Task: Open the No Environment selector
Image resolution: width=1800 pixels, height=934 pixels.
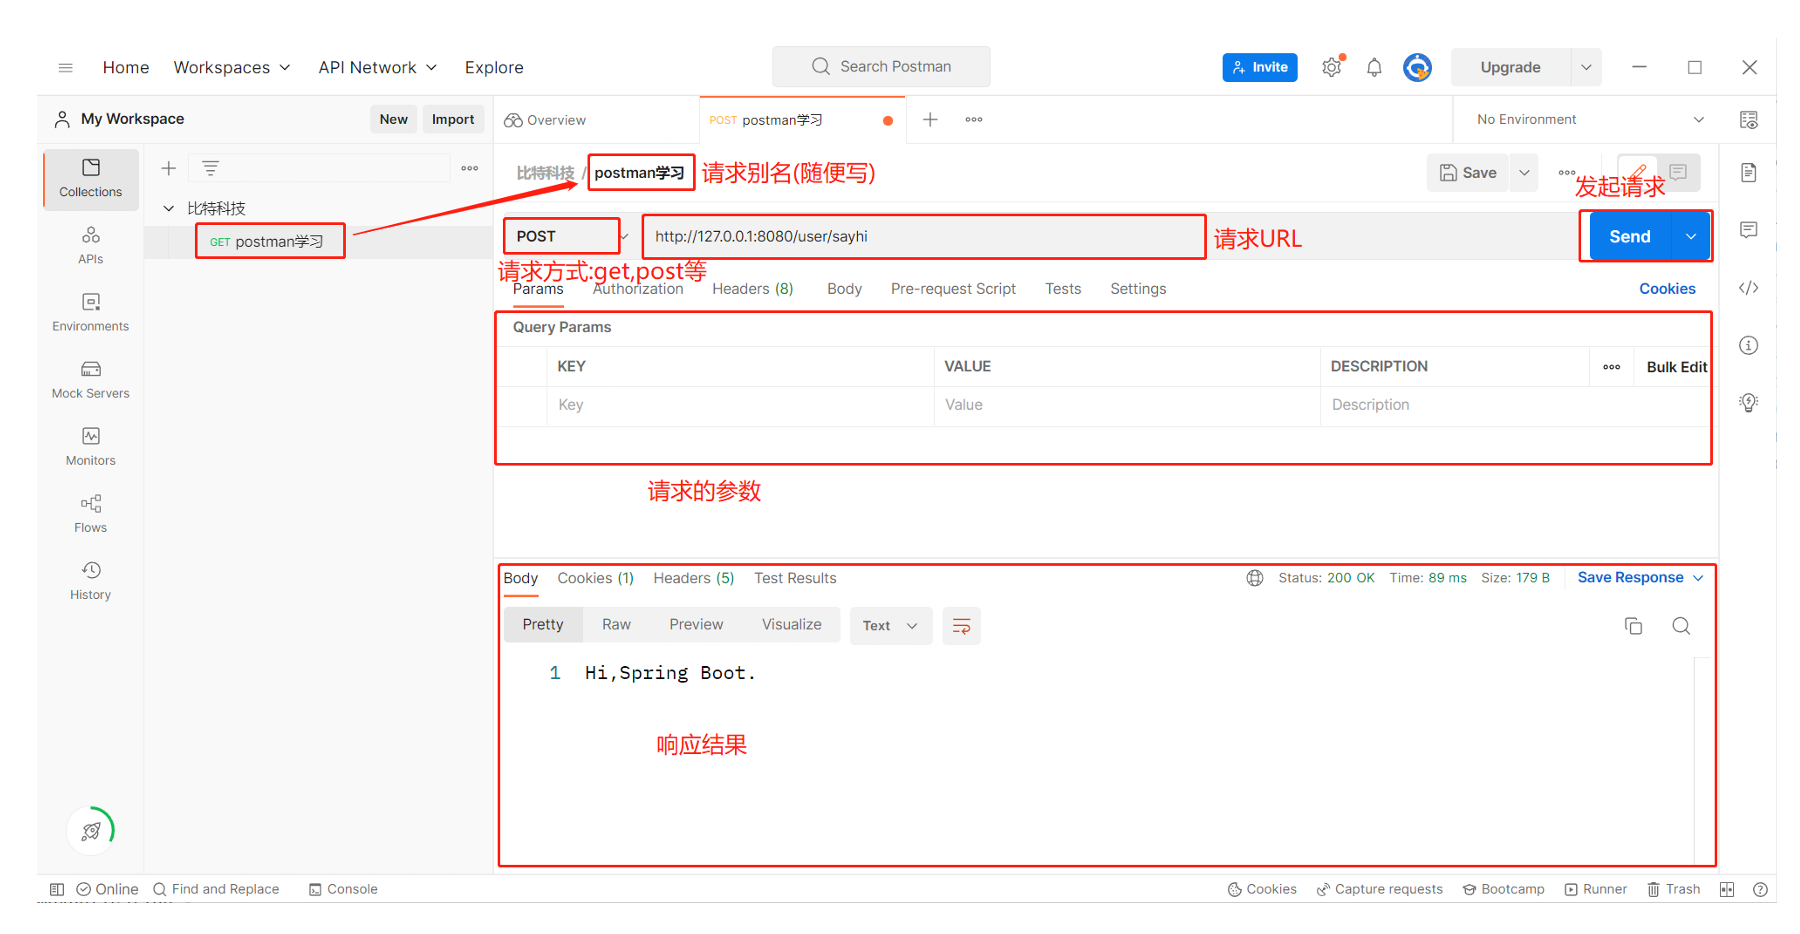Action: pyautogui.click(x=1590, y=120)
